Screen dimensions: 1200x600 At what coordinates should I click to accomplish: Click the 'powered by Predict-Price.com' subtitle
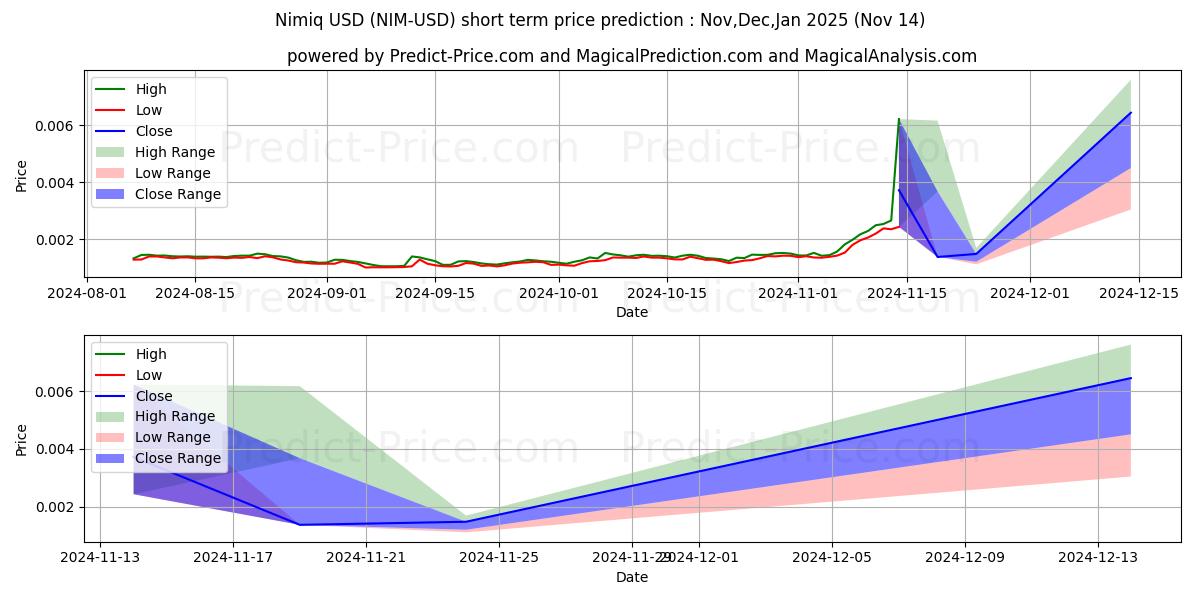coord(631,56)
